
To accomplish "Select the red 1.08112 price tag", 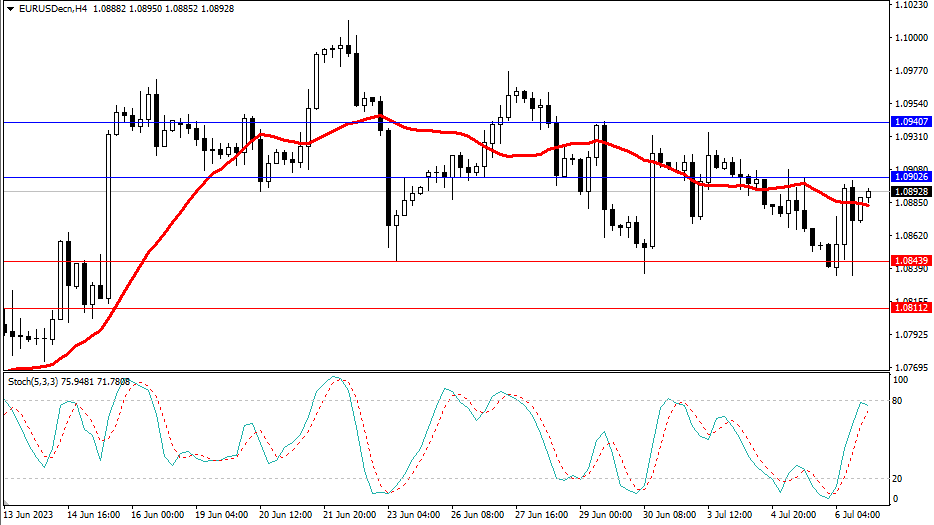I will [x=911, y=309].
